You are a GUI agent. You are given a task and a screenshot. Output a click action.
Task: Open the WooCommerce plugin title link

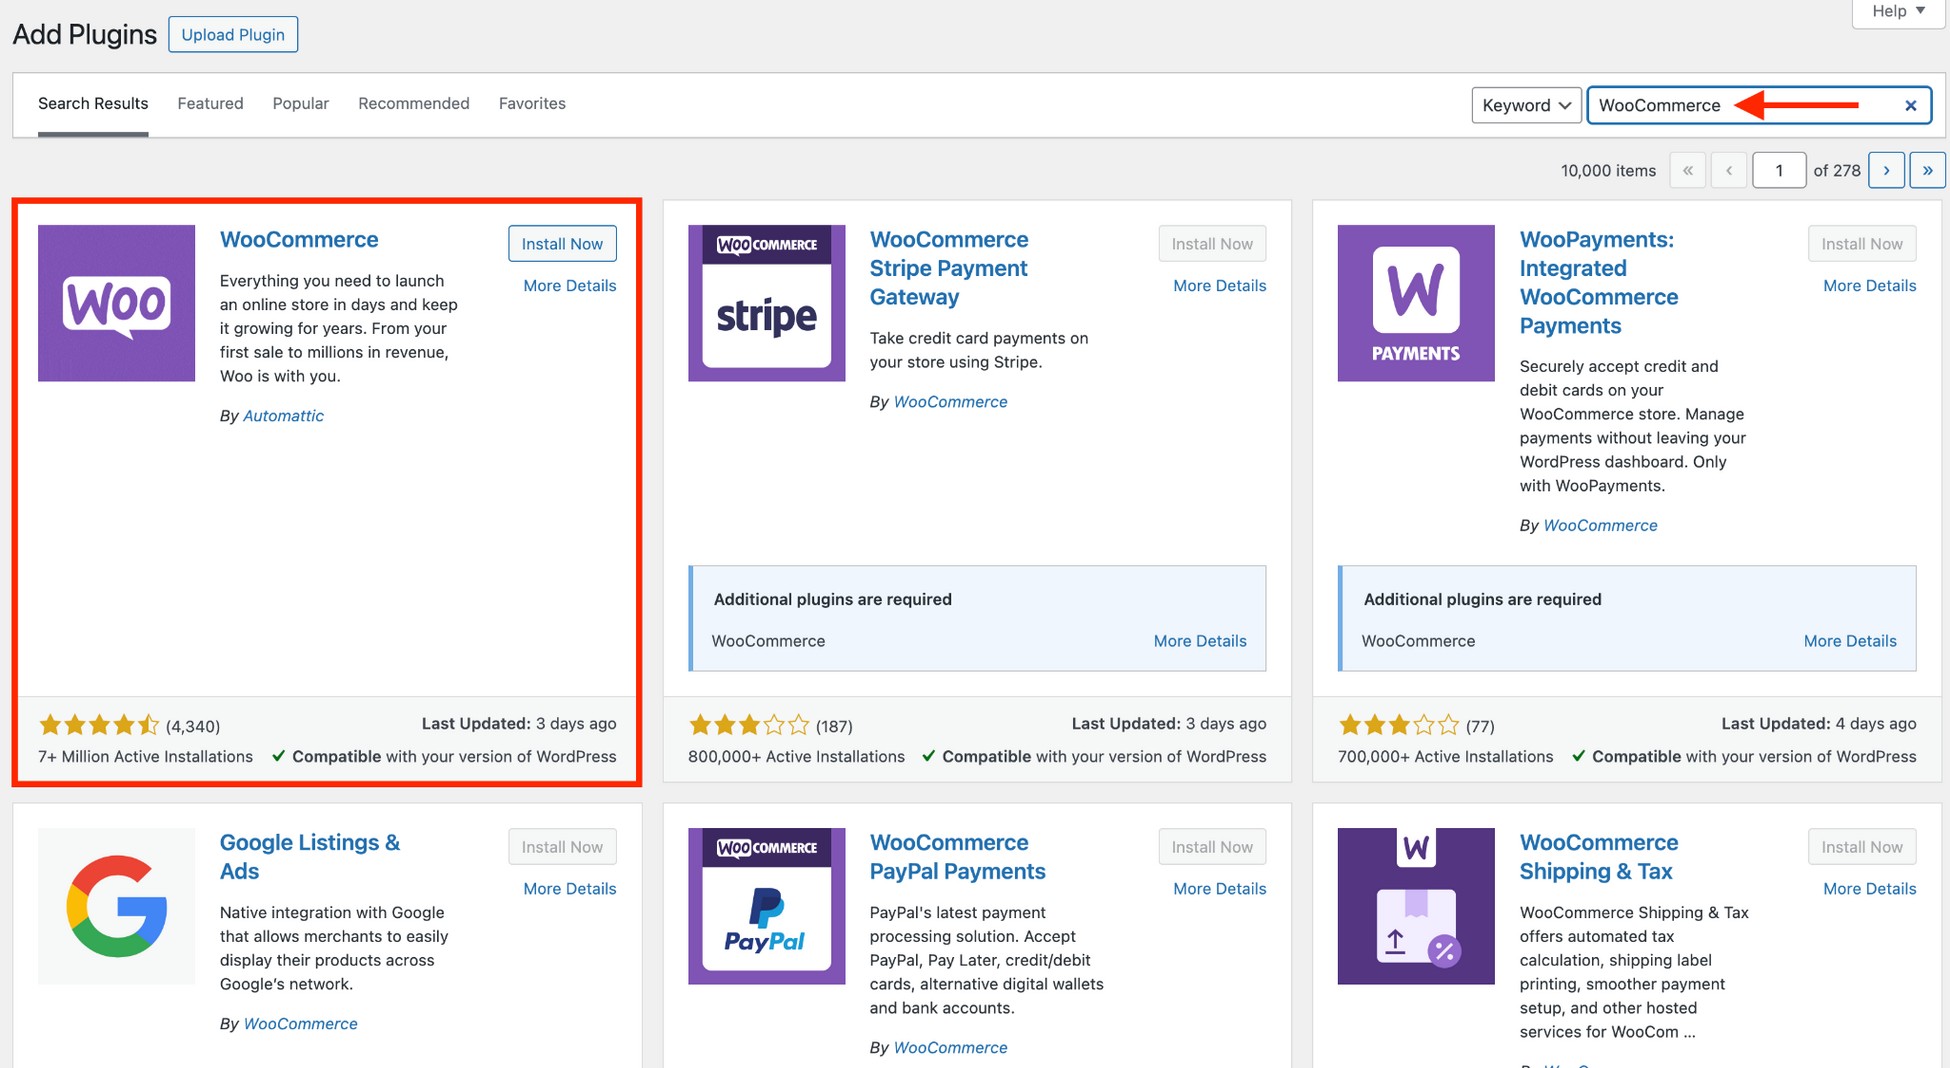(299, 239)
